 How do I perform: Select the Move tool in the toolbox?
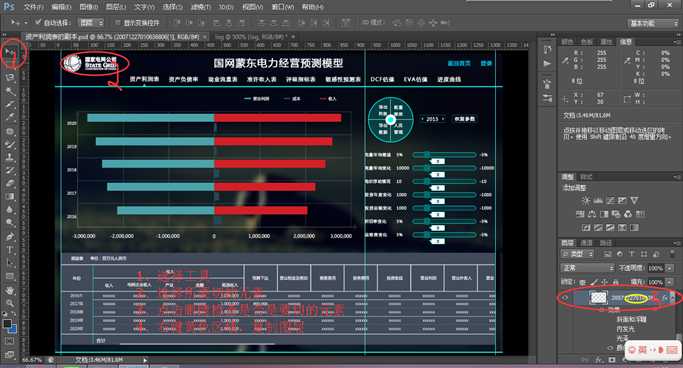point(10,52)
